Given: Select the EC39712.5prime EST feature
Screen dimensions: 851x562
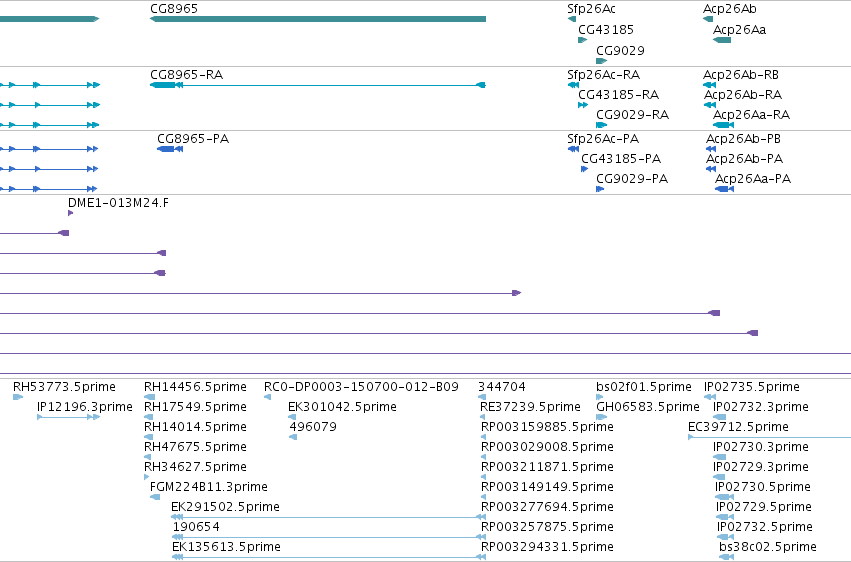Looking at the screenshot, I should click(x=769, y=437).
